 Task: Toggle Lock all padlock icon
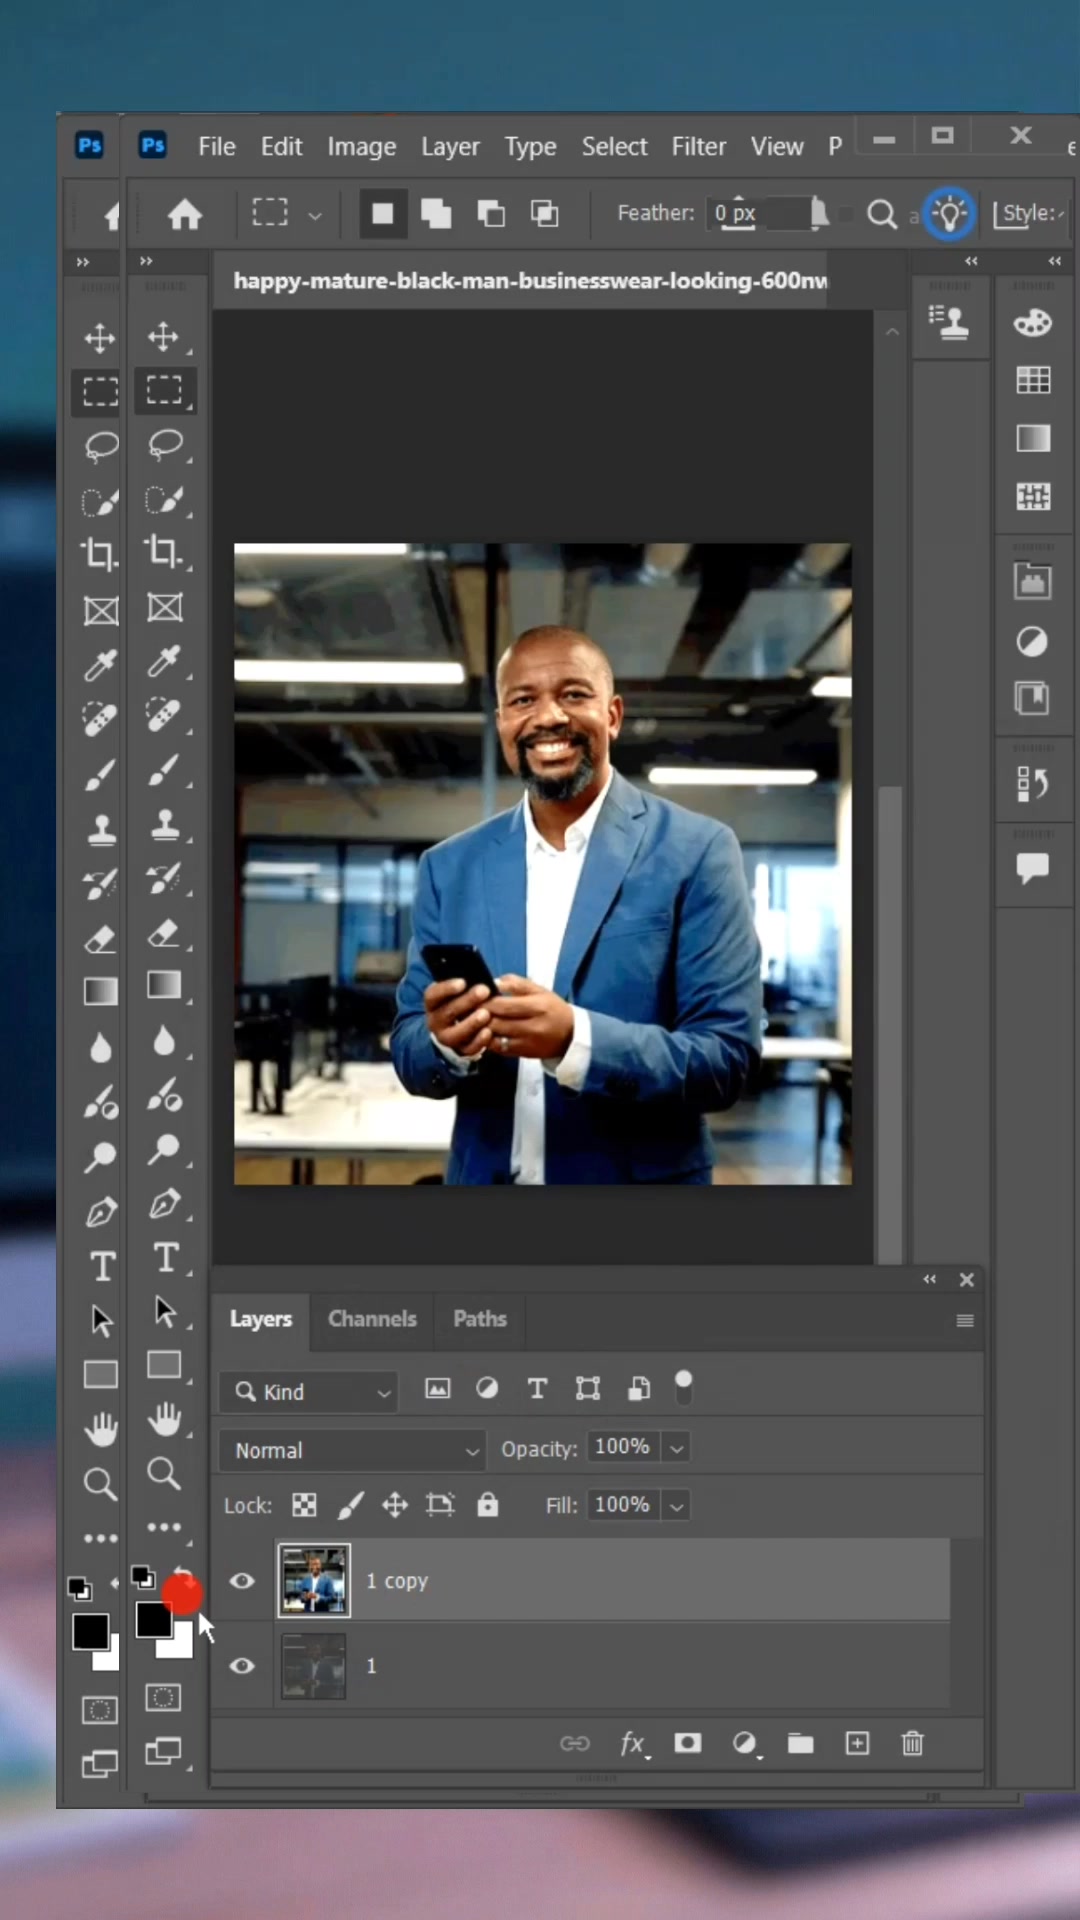point(487,1504)
